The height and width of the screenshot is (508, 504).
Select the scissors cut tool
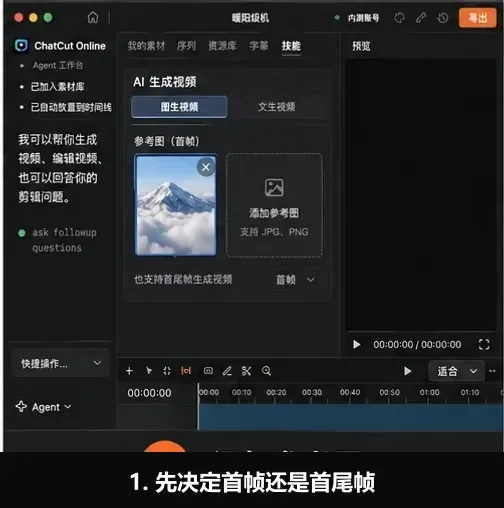246,371
